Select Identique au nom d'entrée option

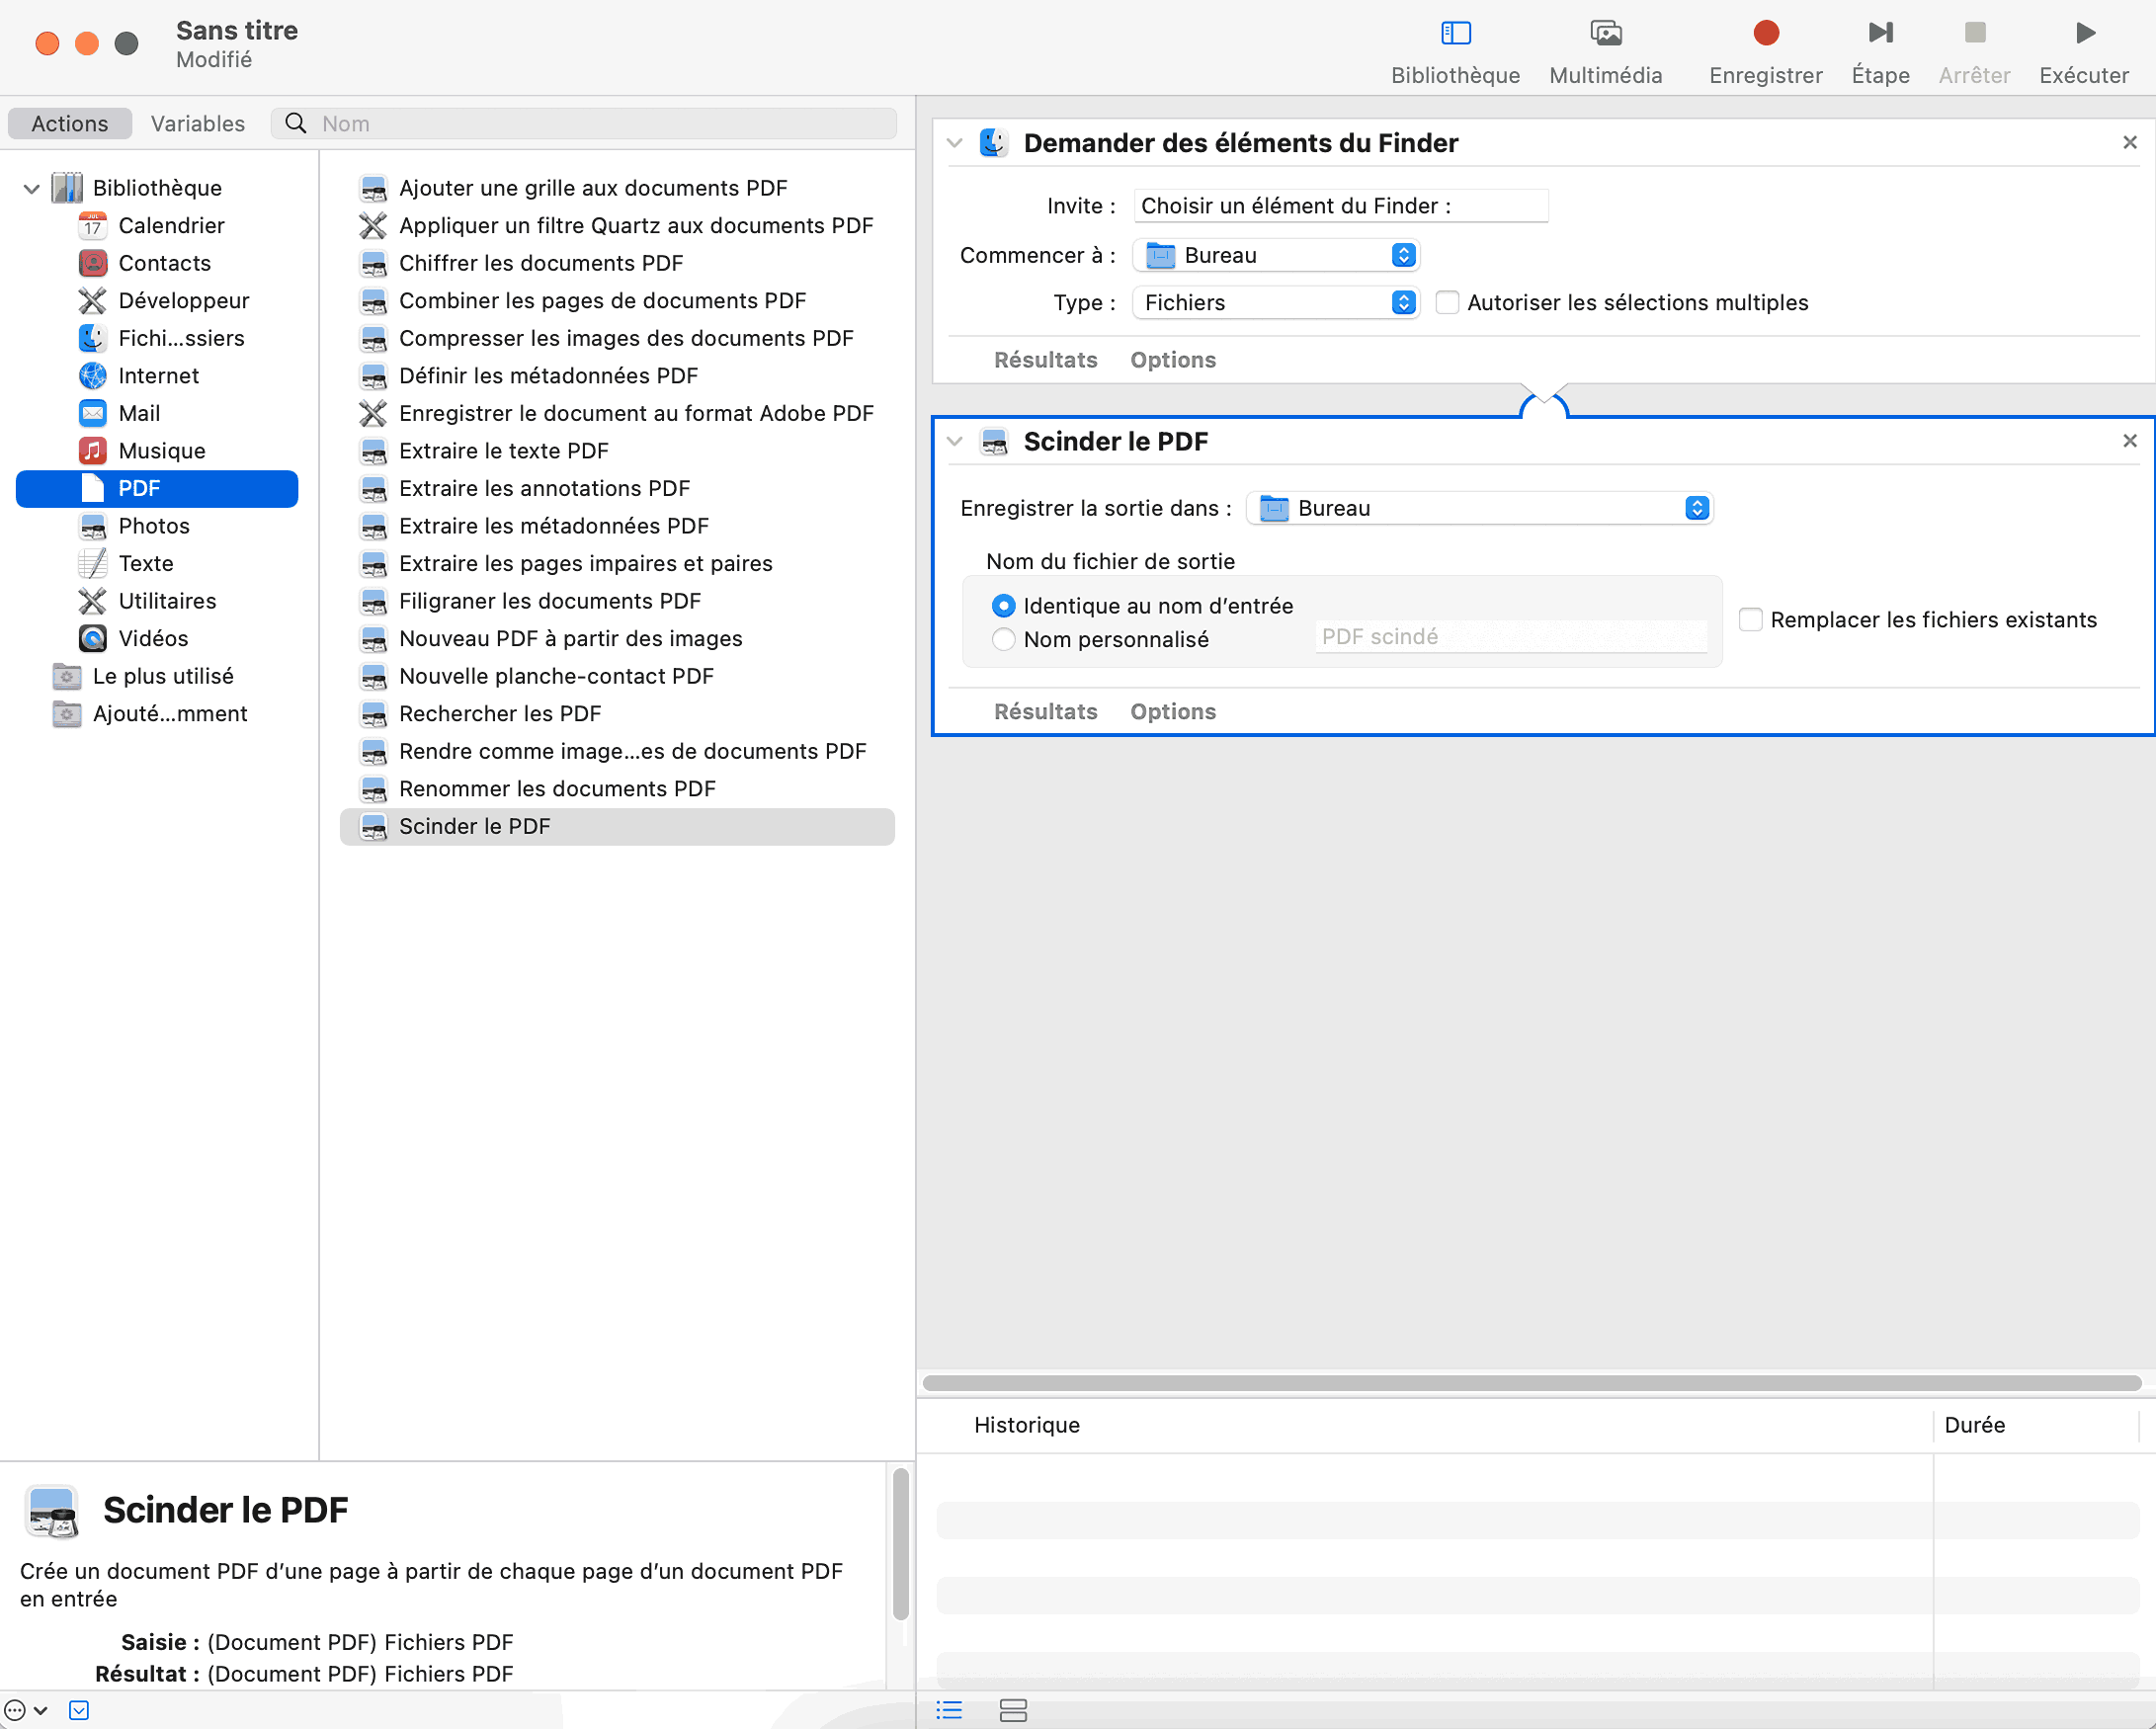(1003, 605)
